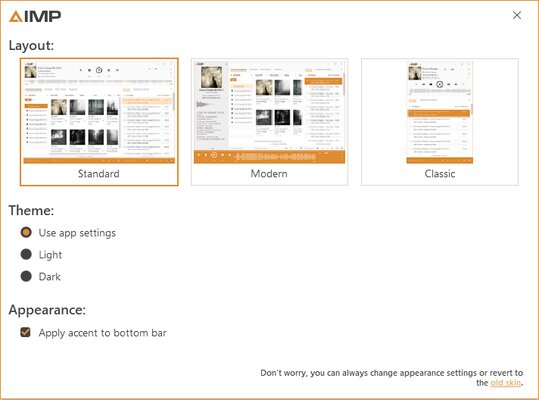Image resolution: width=539 pixels, height=400 pixels.
Task: Enable the Light theme radio button
Action: (26, 254)
